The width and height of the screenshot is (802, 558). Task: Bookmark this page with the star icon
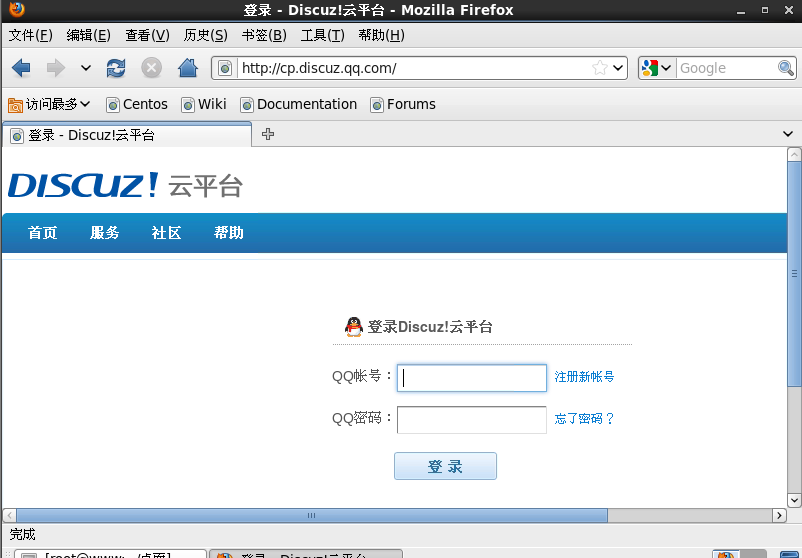(599, 68)
